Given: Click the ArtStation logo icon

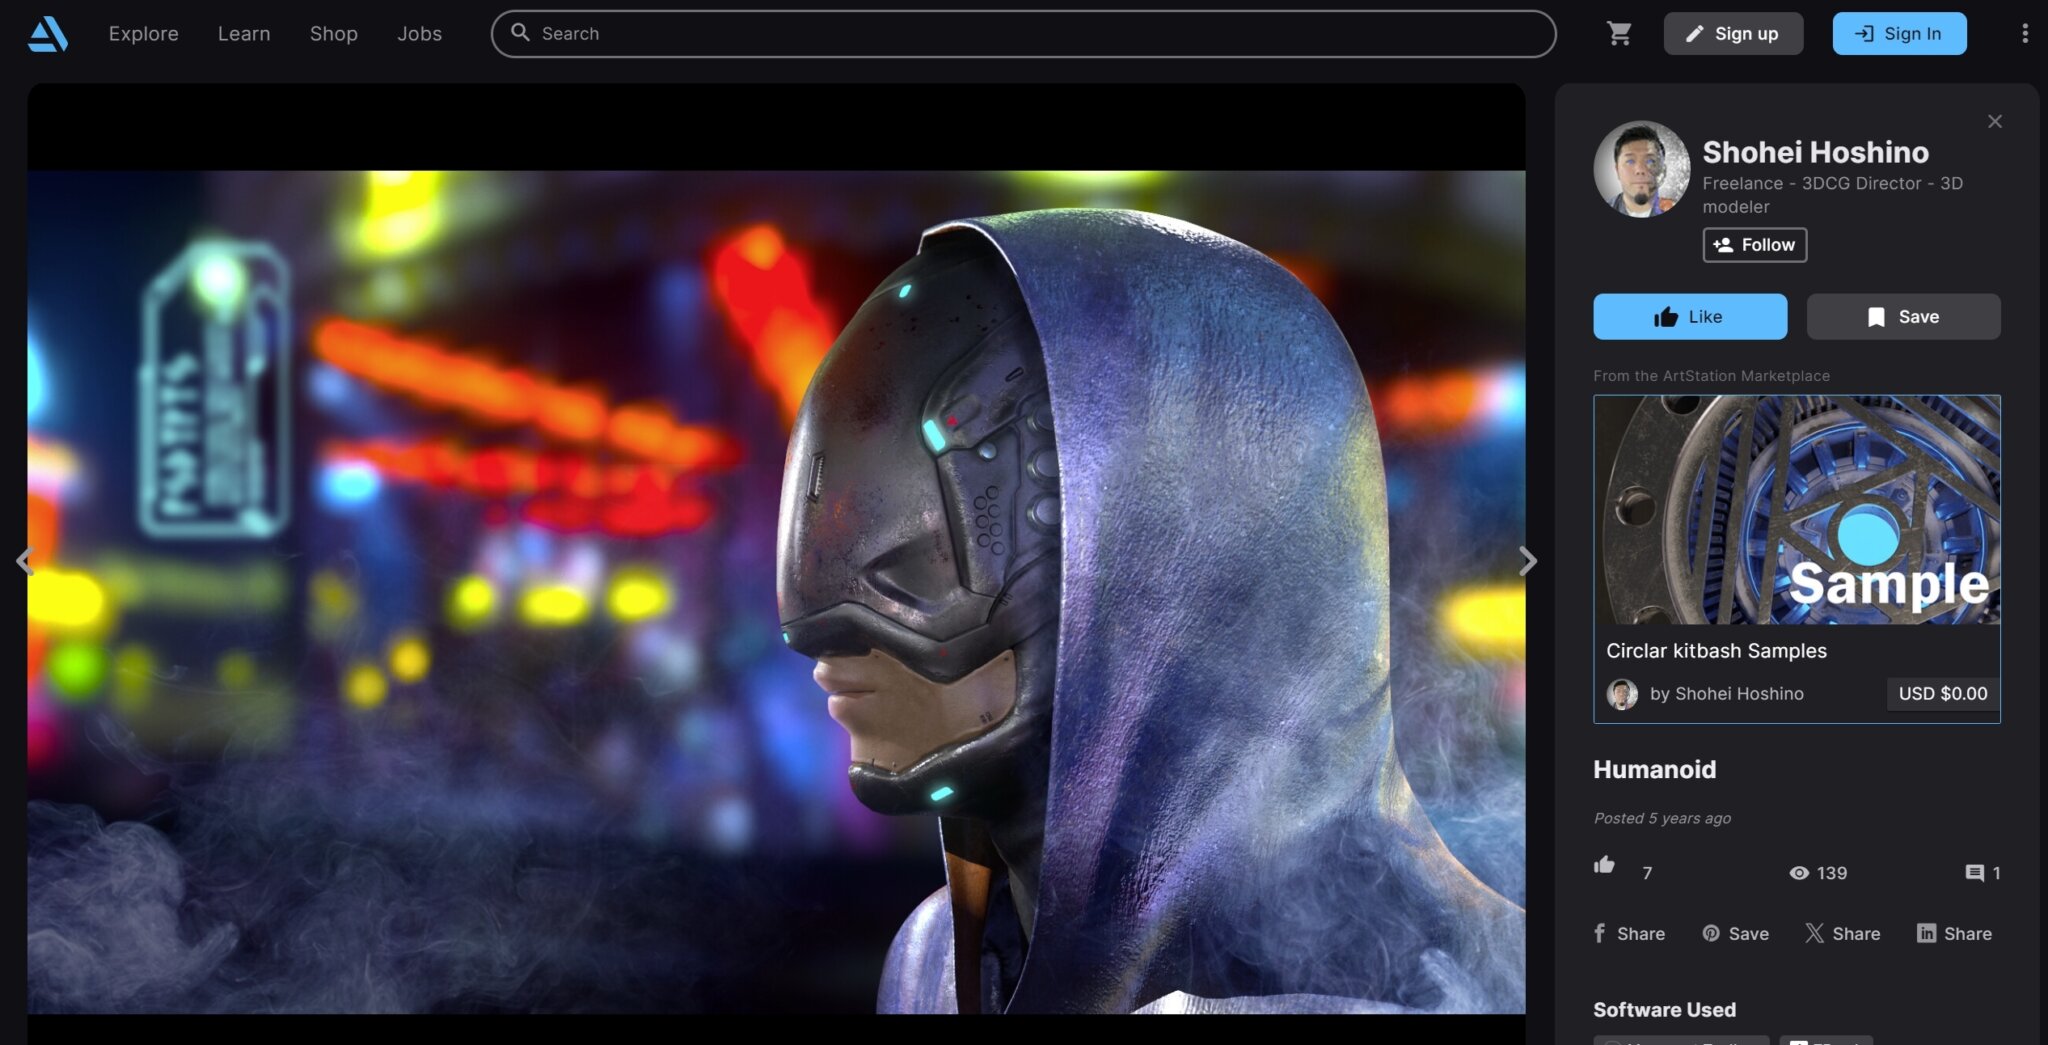Looking at the screenshot, I should pyautogui.click(x=47, y=34).
